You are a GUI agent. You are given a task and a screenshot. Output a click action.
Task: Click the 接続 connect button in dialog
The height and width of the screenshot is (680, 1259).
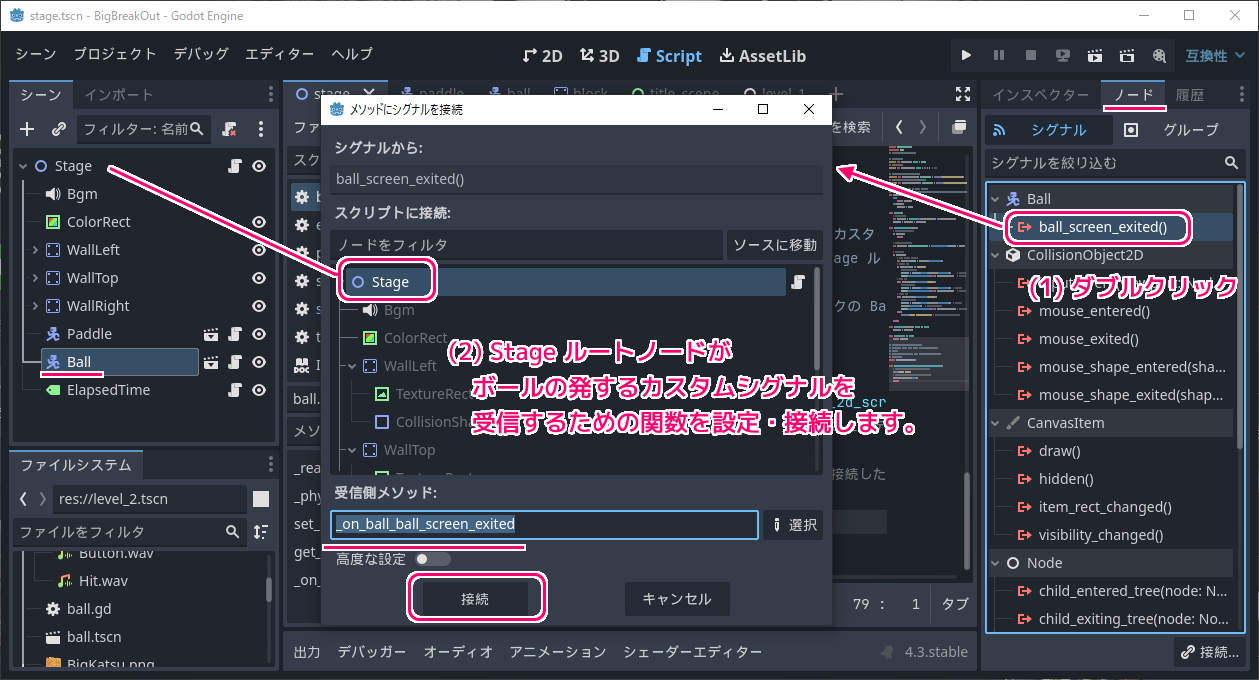[475, 599]
